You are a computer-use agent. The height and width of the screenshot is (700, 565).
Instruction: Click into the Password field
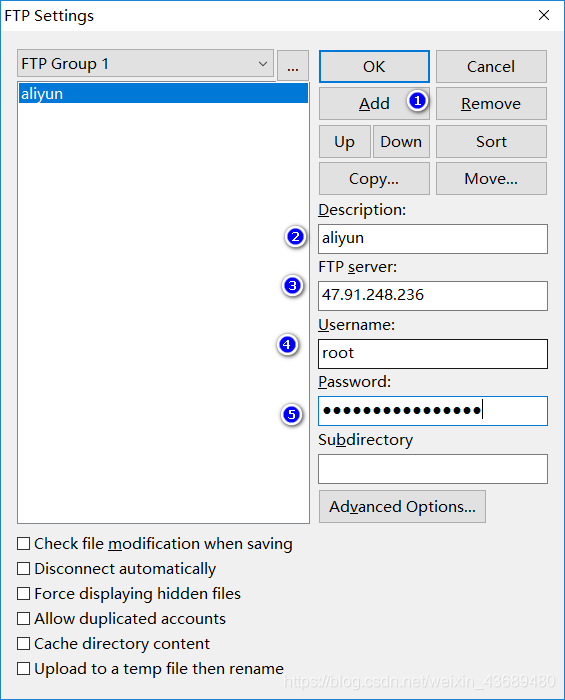pyautogui.click(x=432, y=411)
